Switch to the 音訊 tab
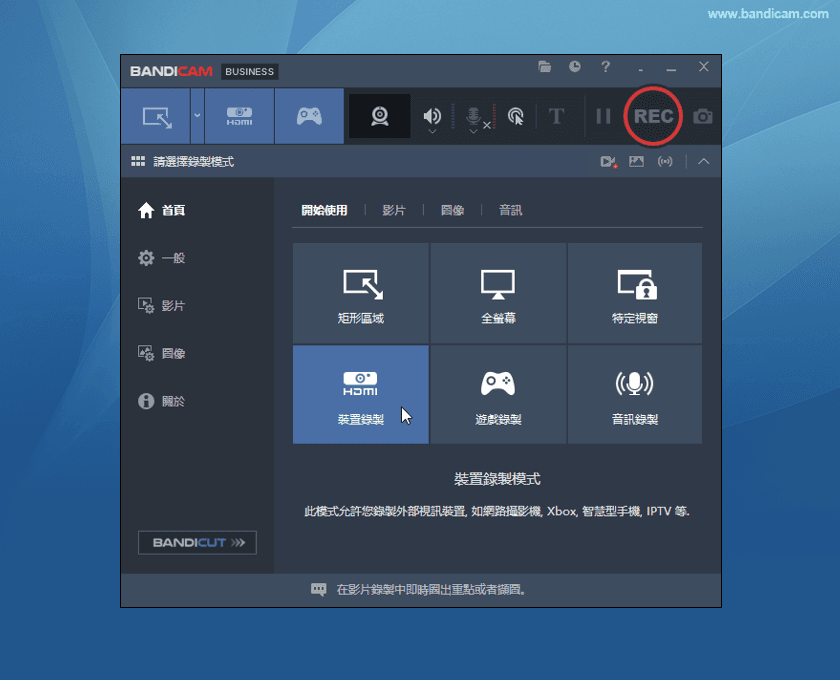 point(511,210)
